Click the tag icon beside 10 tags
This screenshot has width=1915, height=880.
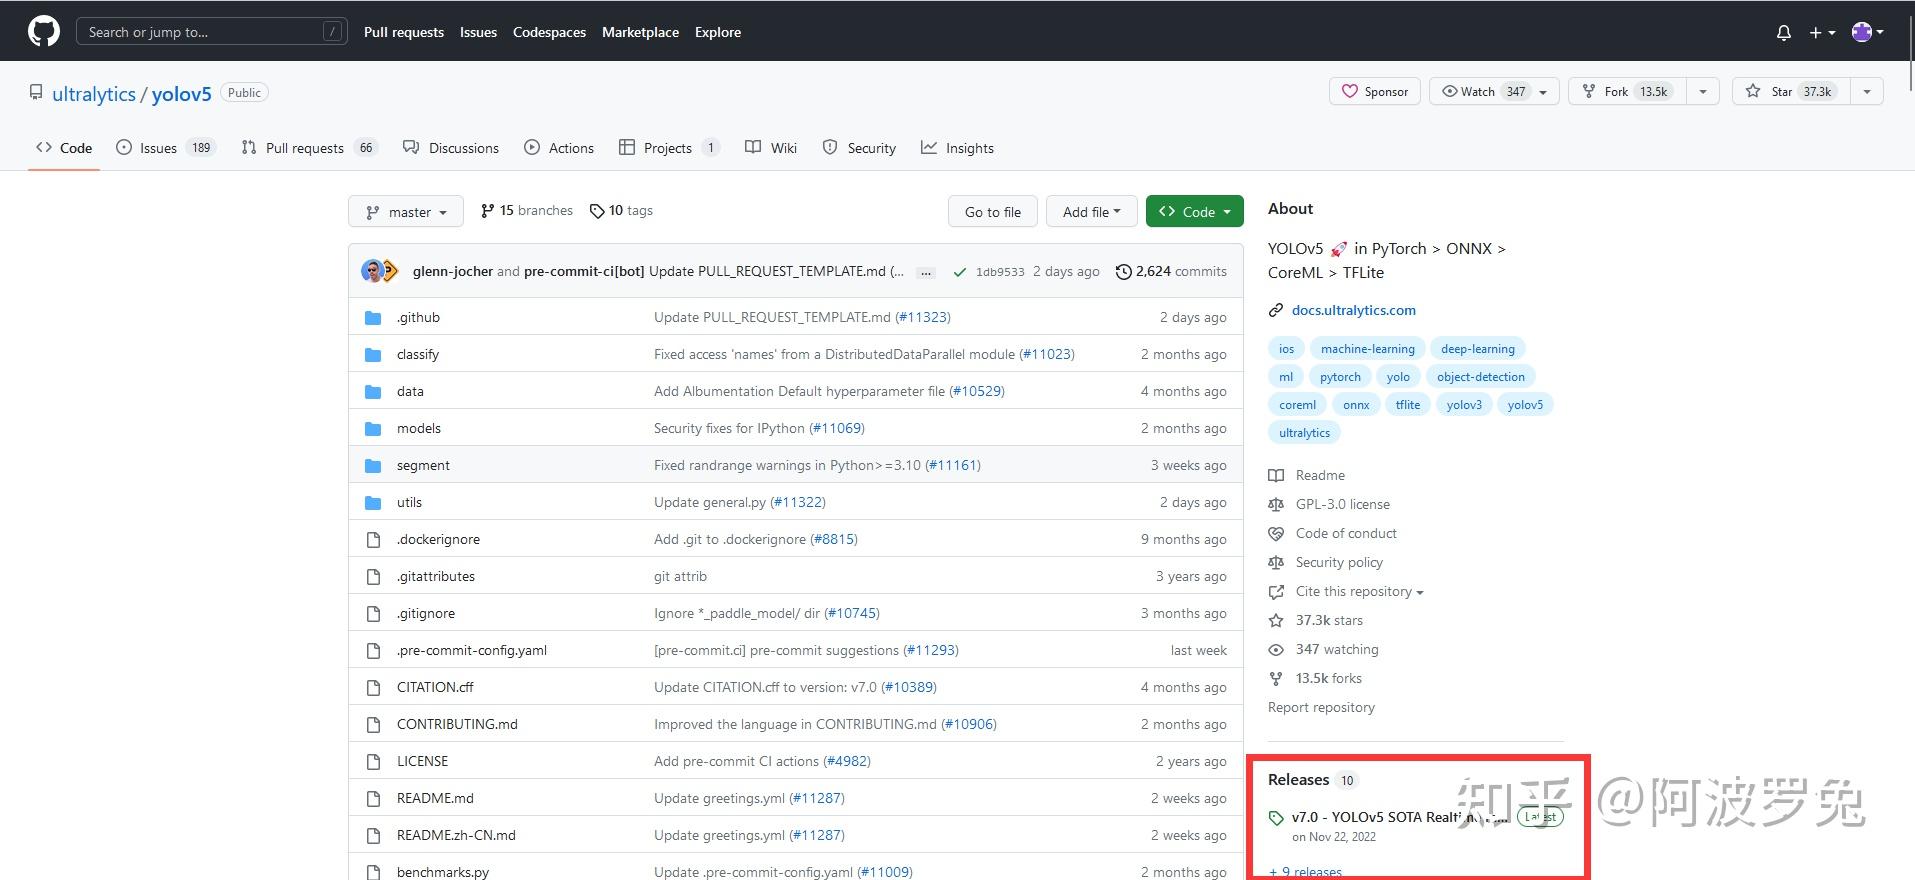pyautogui.click(x=597, y=211)
